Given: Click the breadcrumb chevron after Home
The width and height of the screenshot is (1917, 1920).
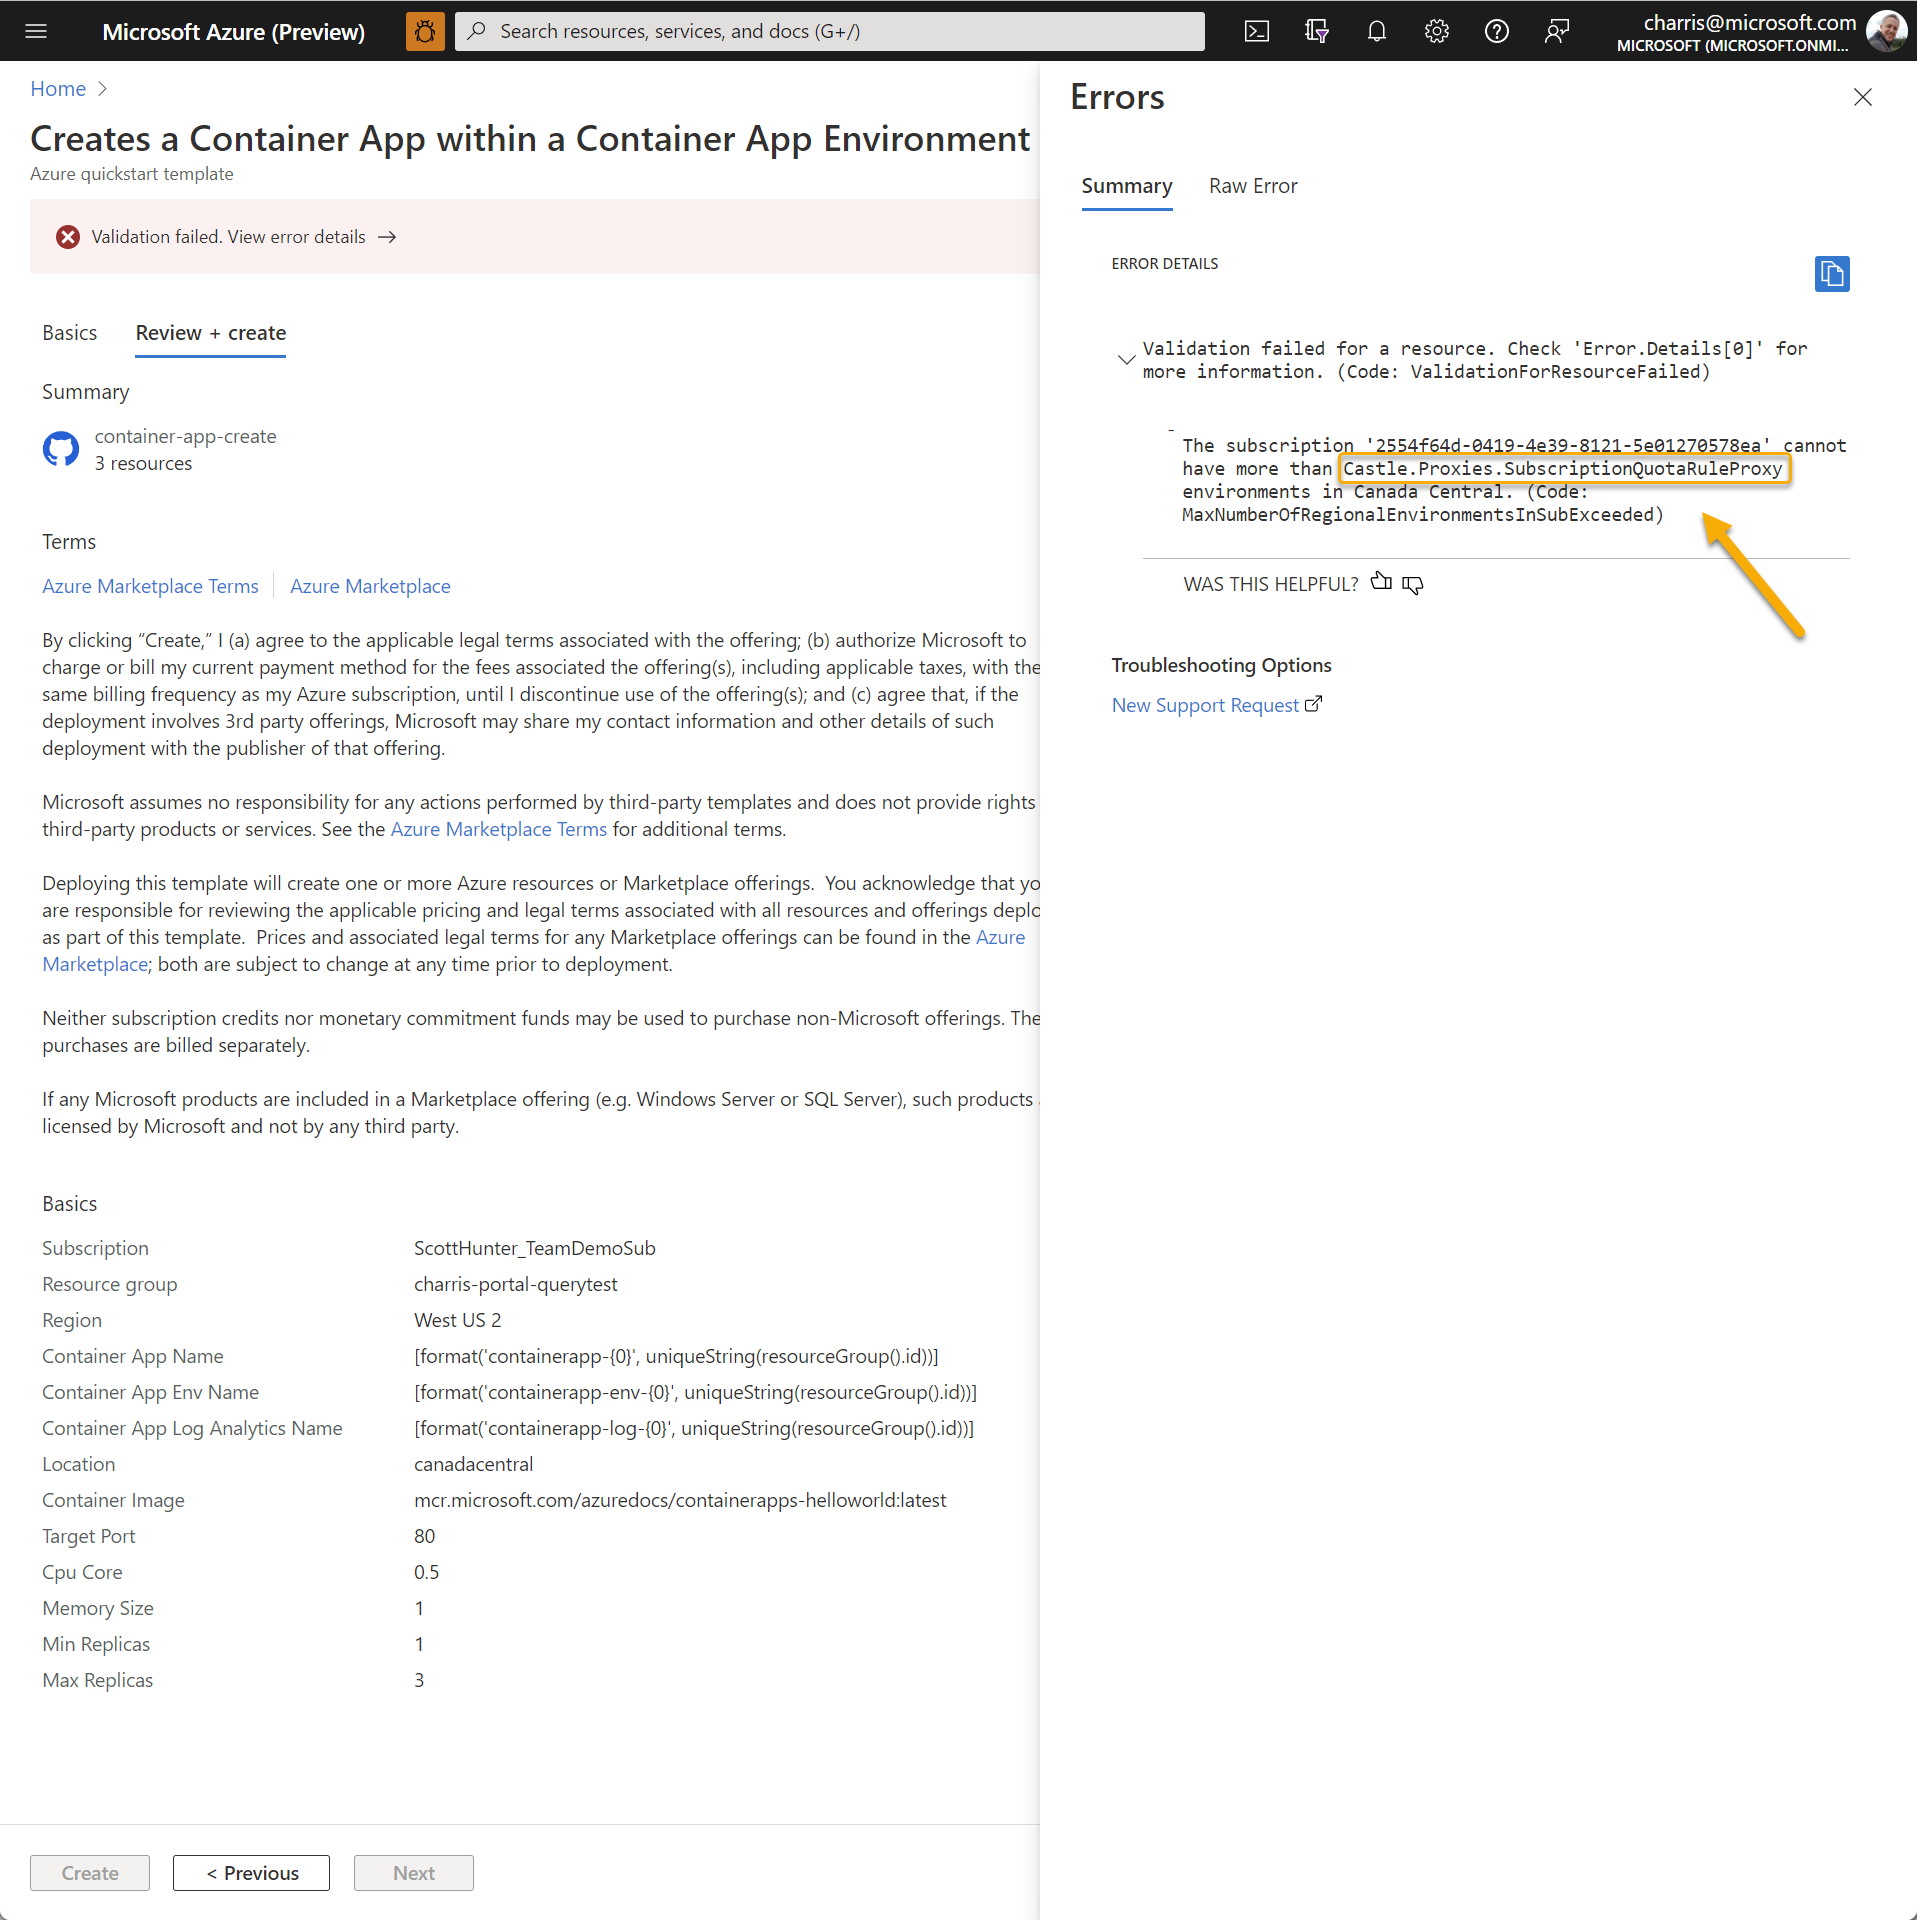Looking at the screenshot, I should [x=103, y=89].
